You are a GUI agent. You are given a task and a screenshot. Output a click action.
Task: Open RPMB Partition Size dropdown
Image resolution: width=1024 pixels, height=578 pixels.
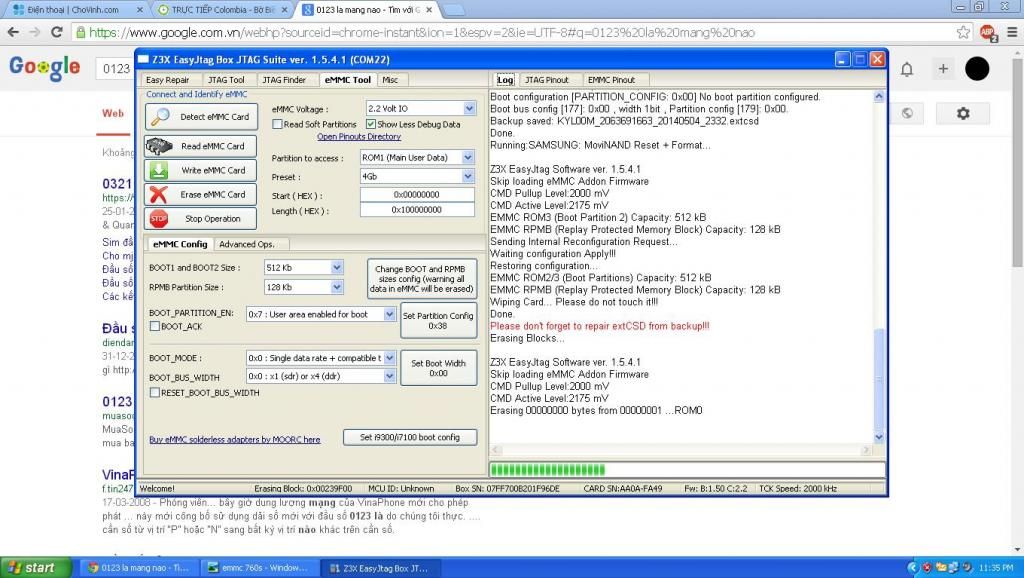click(x=336, y=287)
